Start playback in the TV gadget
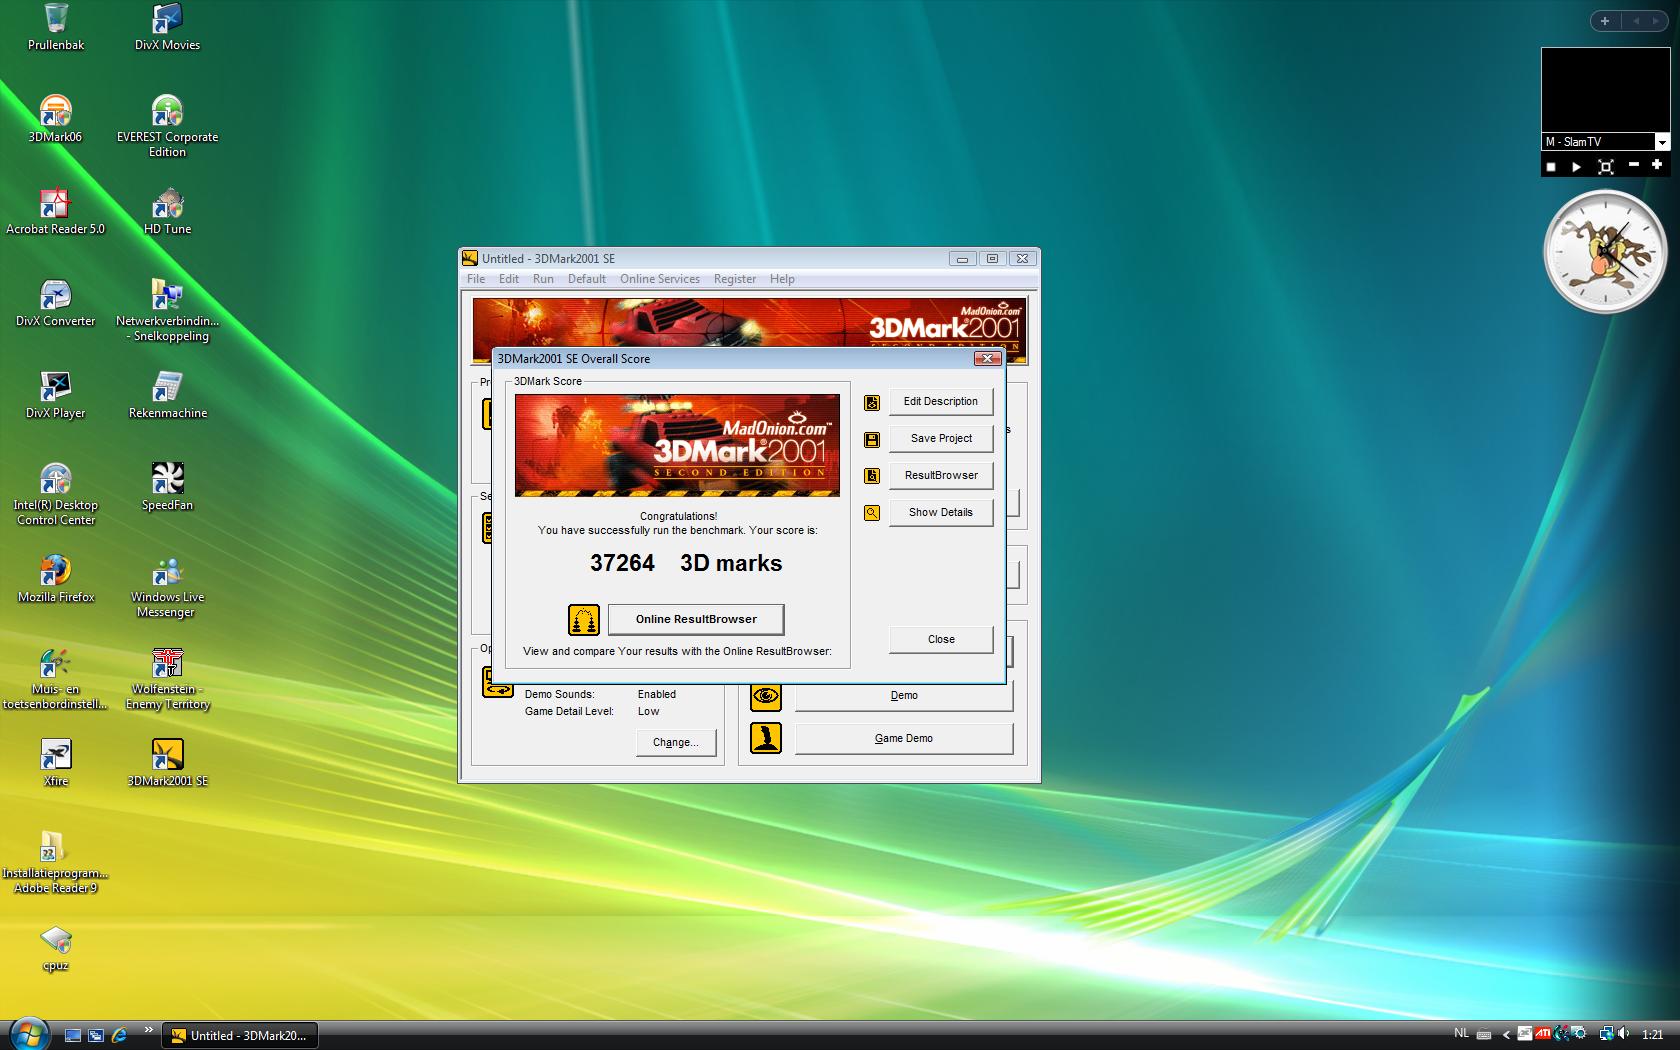 (x=1576, y=166)
